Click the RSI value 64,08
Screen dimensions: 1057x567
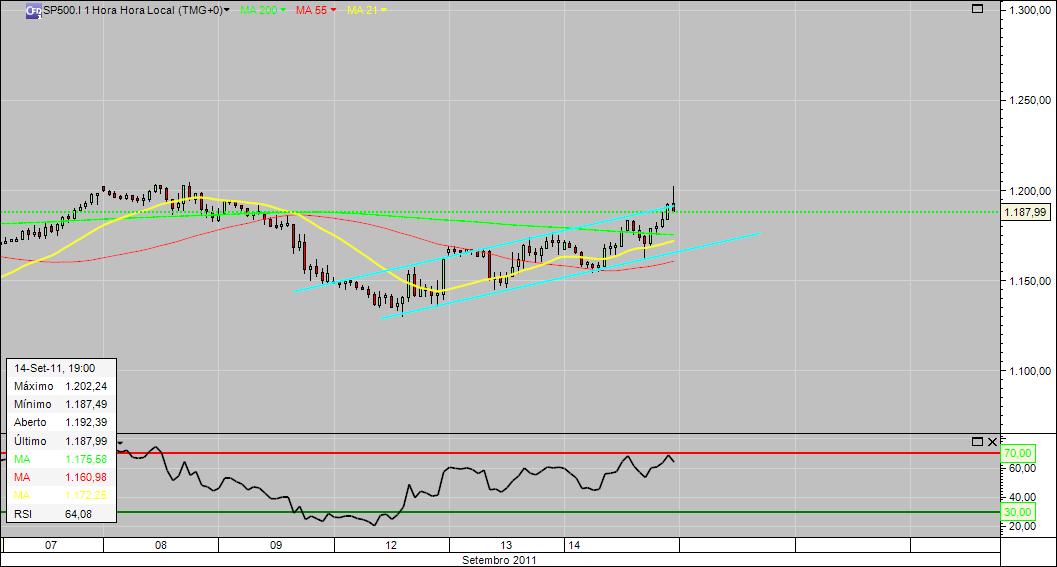tap(78, 514)
